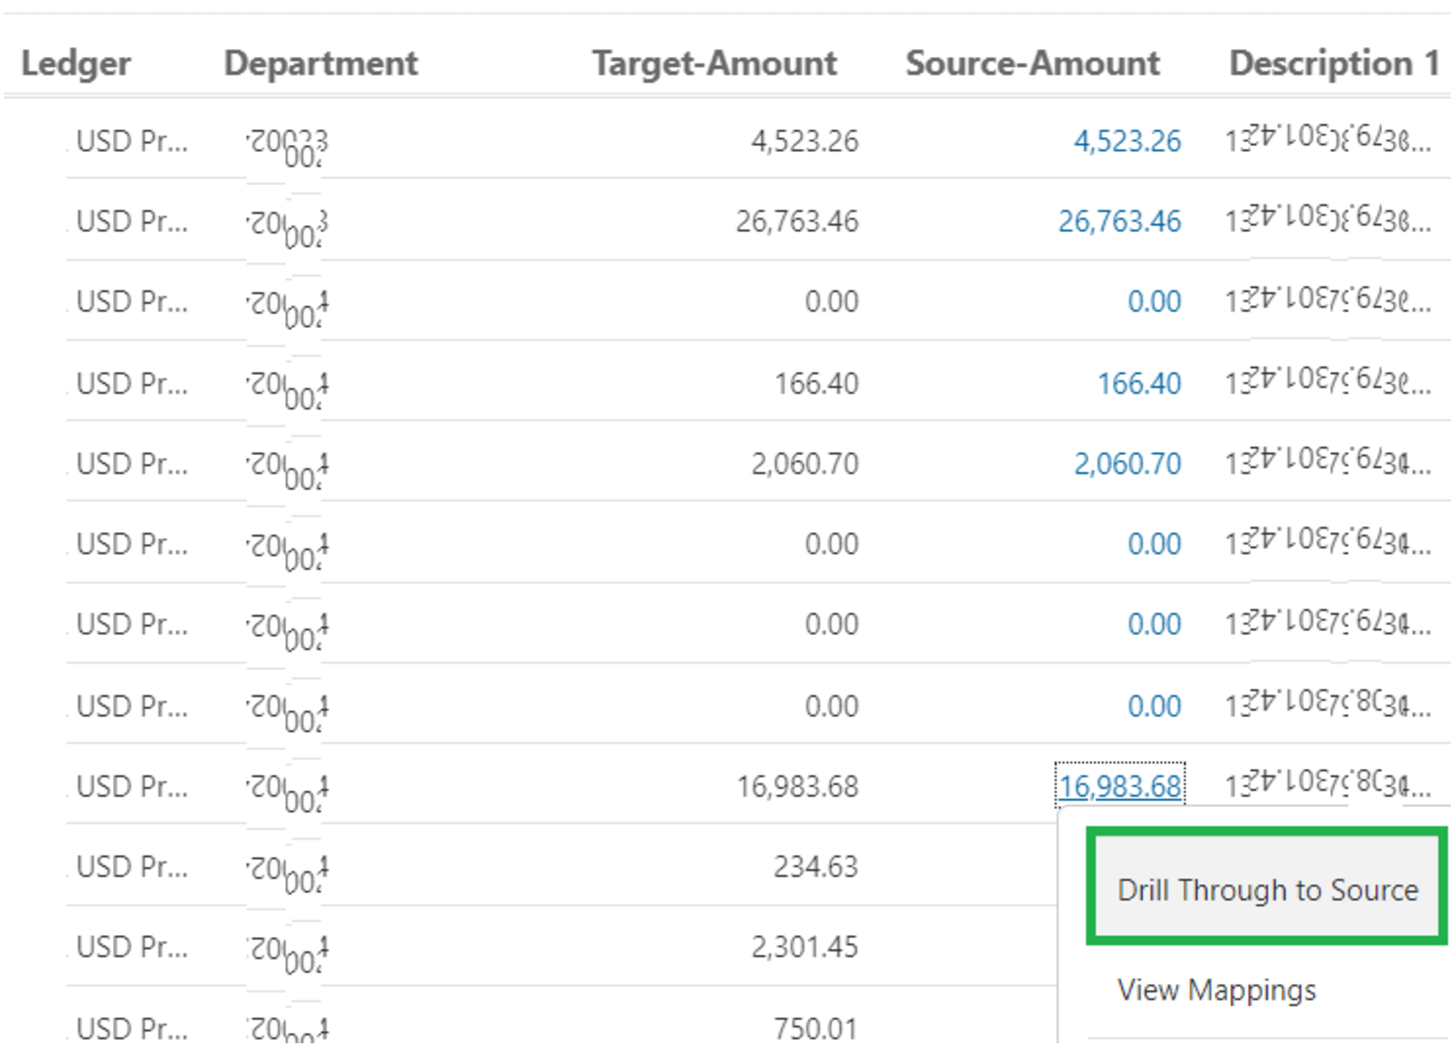Click the highlighted 16,983.68 source amount
Viewport: 1451px width, 1056px height.
click(1120, 787)
